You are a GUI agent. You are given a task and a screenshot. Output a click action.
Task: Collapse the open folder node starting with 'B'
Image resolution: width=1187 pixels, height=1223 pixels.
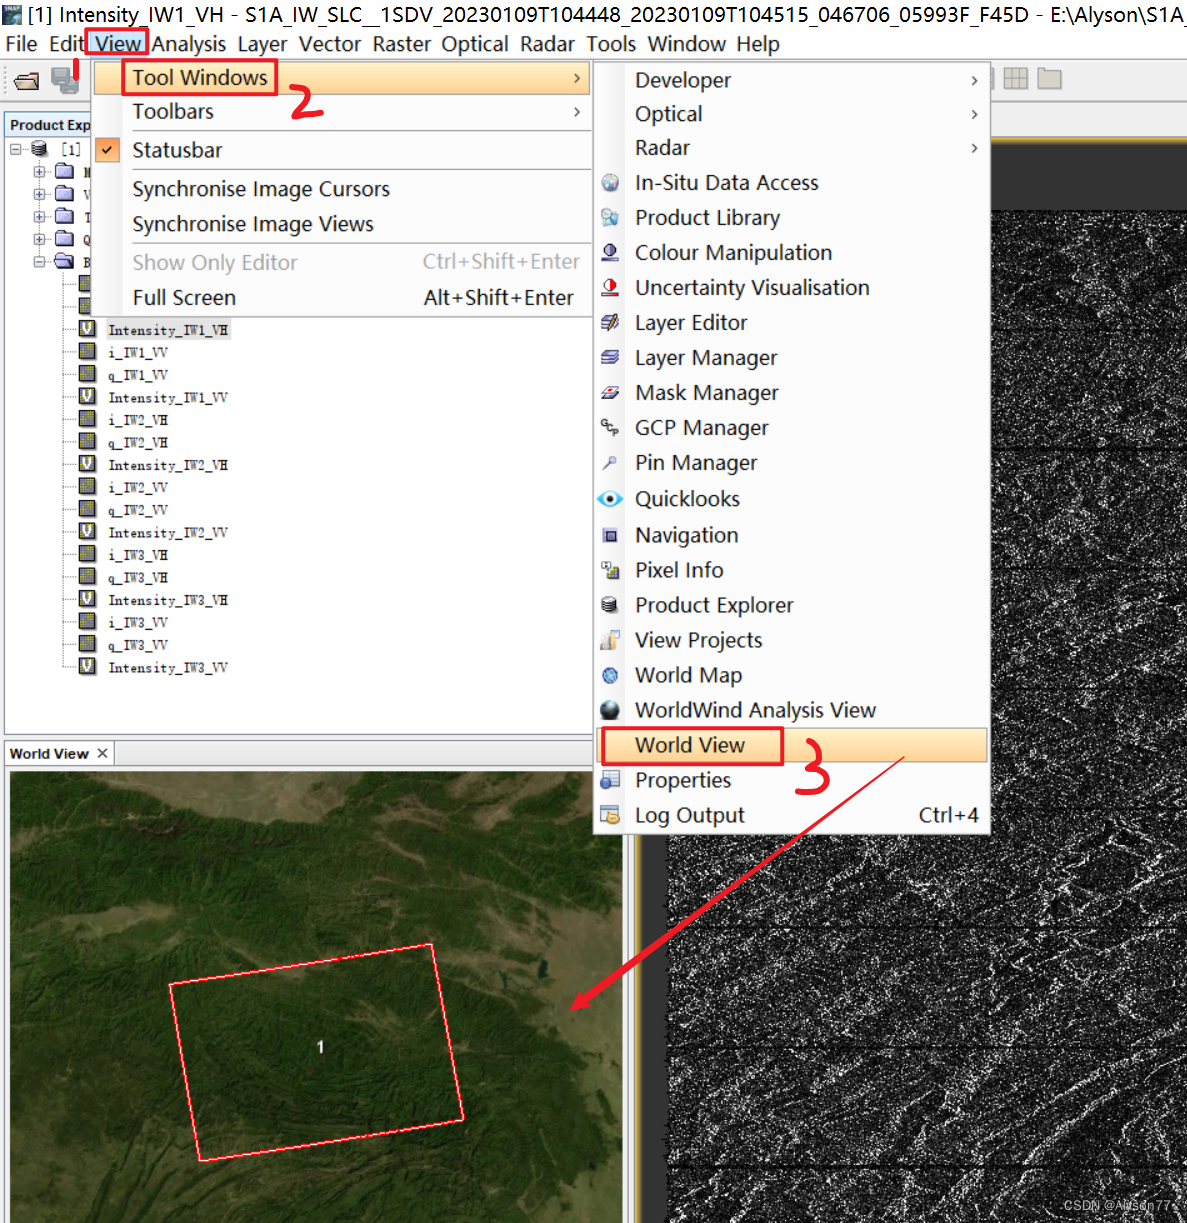[39, 262]
